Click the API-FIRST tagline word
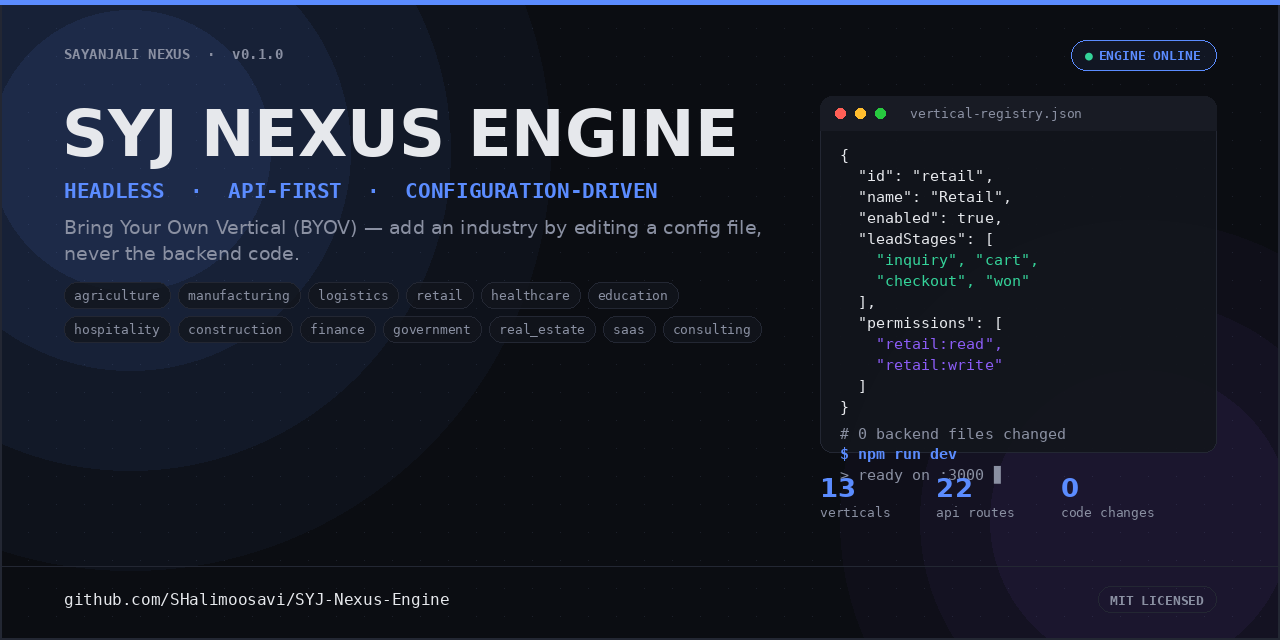The image size is (1280, 640). pos(285,191)
